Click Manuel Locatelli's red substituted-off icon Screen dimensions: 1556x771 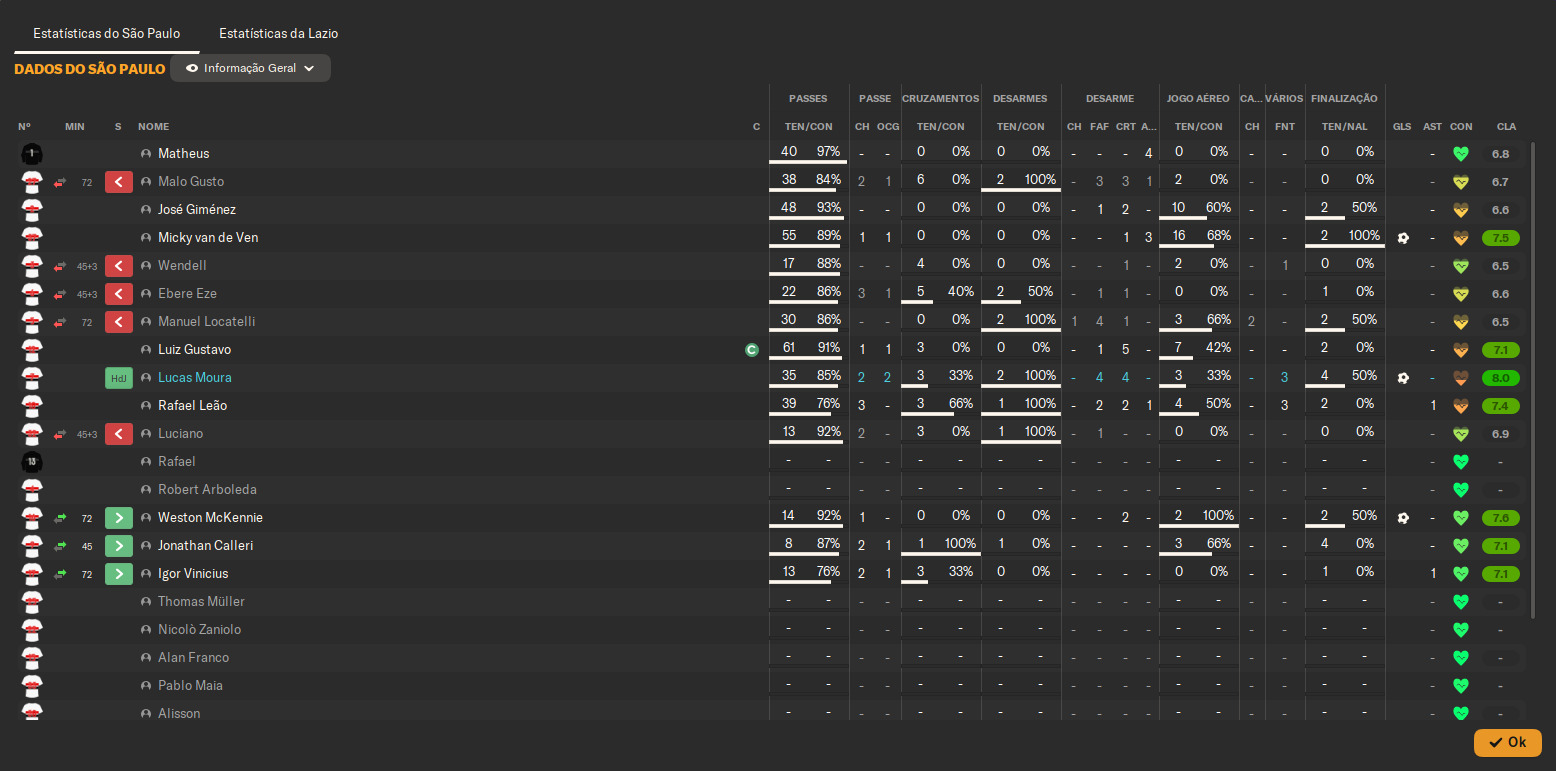click(x=119, y=322)
